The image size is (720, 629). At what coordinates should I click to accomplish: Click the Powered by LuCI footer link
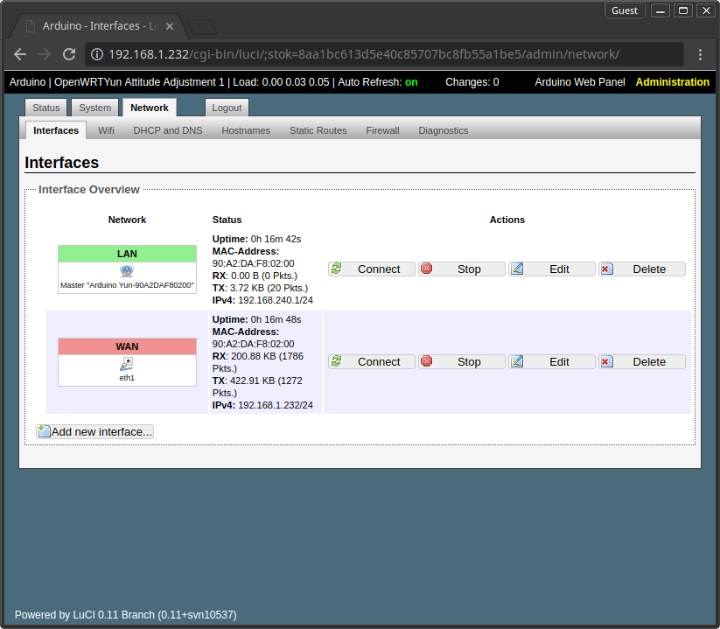pyautogui.click(x=125, y=615)
